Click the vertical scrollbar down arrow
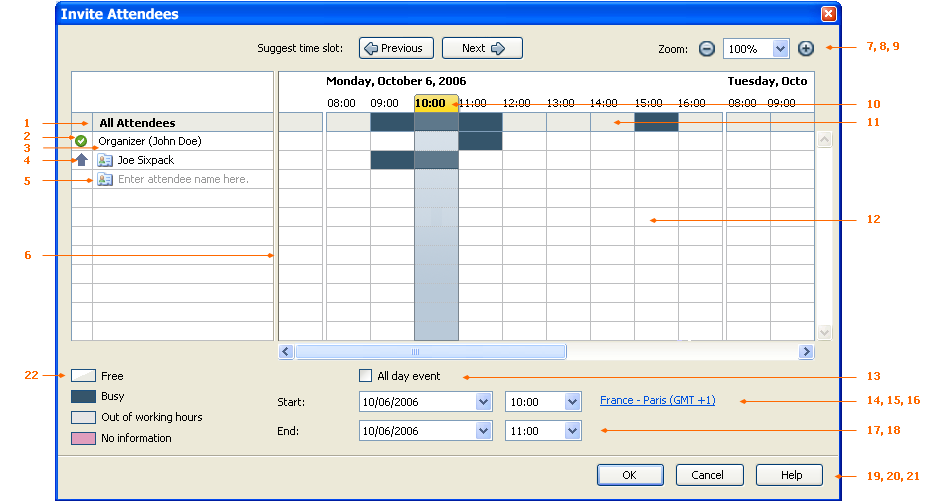 pyautogui.click(x=825, y=332)
